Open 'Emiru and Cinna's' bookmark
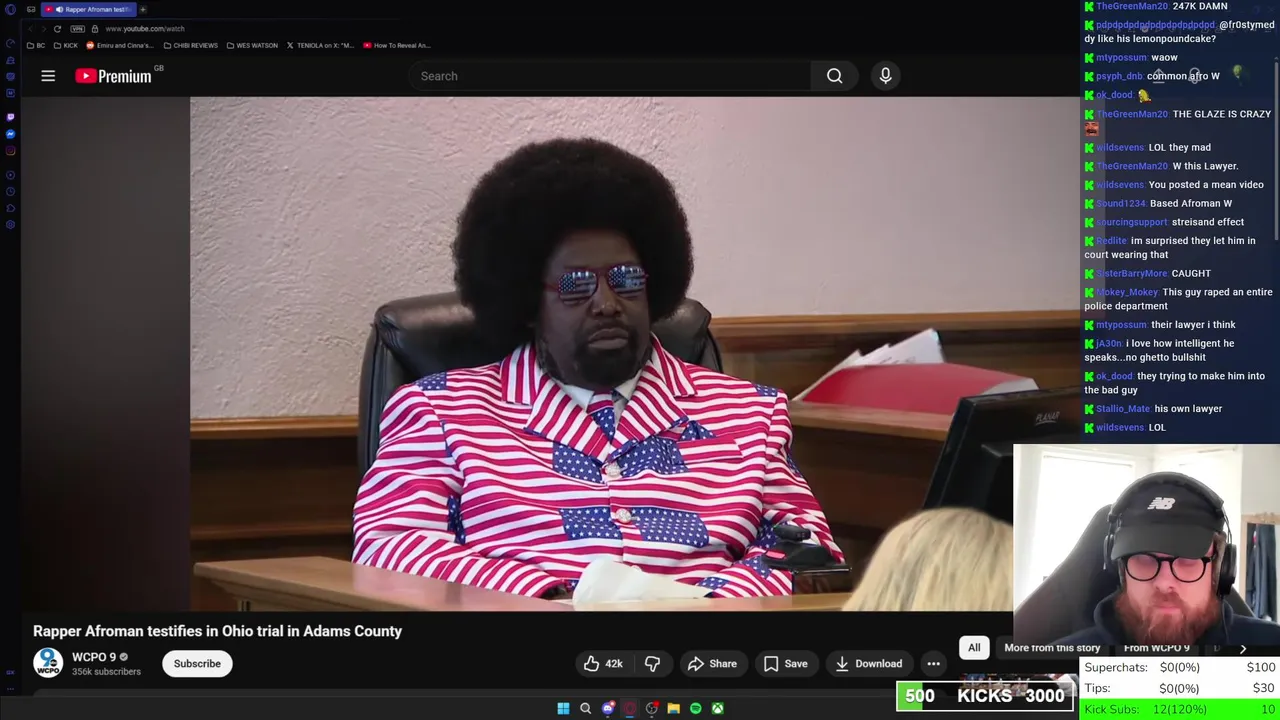This screenshot has width=1280, height=720. pyautogui.click(x=120, y=45)
